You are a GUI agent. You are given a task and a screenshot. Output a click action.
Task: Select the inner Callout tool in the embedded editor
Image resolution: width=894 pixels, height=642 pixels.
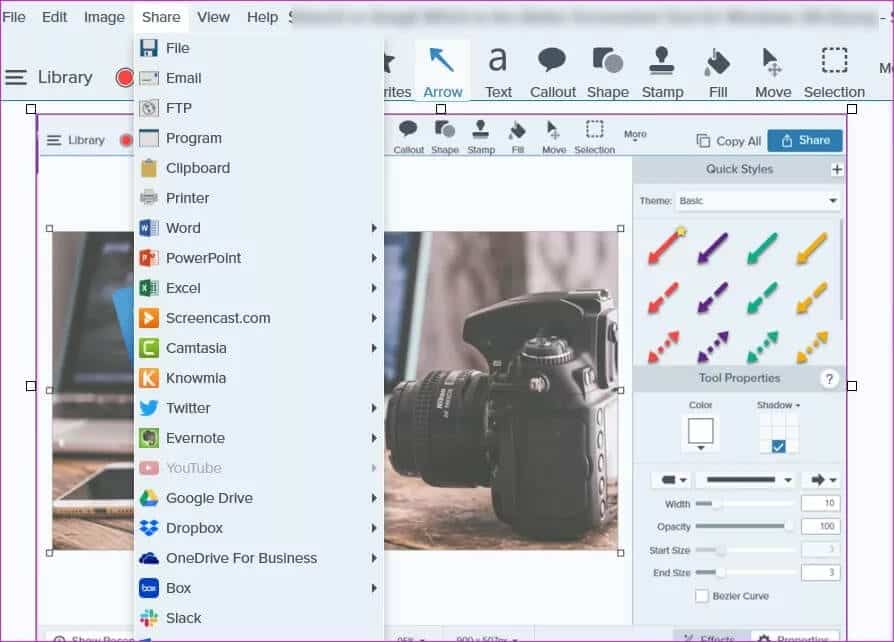click(408, 137)
